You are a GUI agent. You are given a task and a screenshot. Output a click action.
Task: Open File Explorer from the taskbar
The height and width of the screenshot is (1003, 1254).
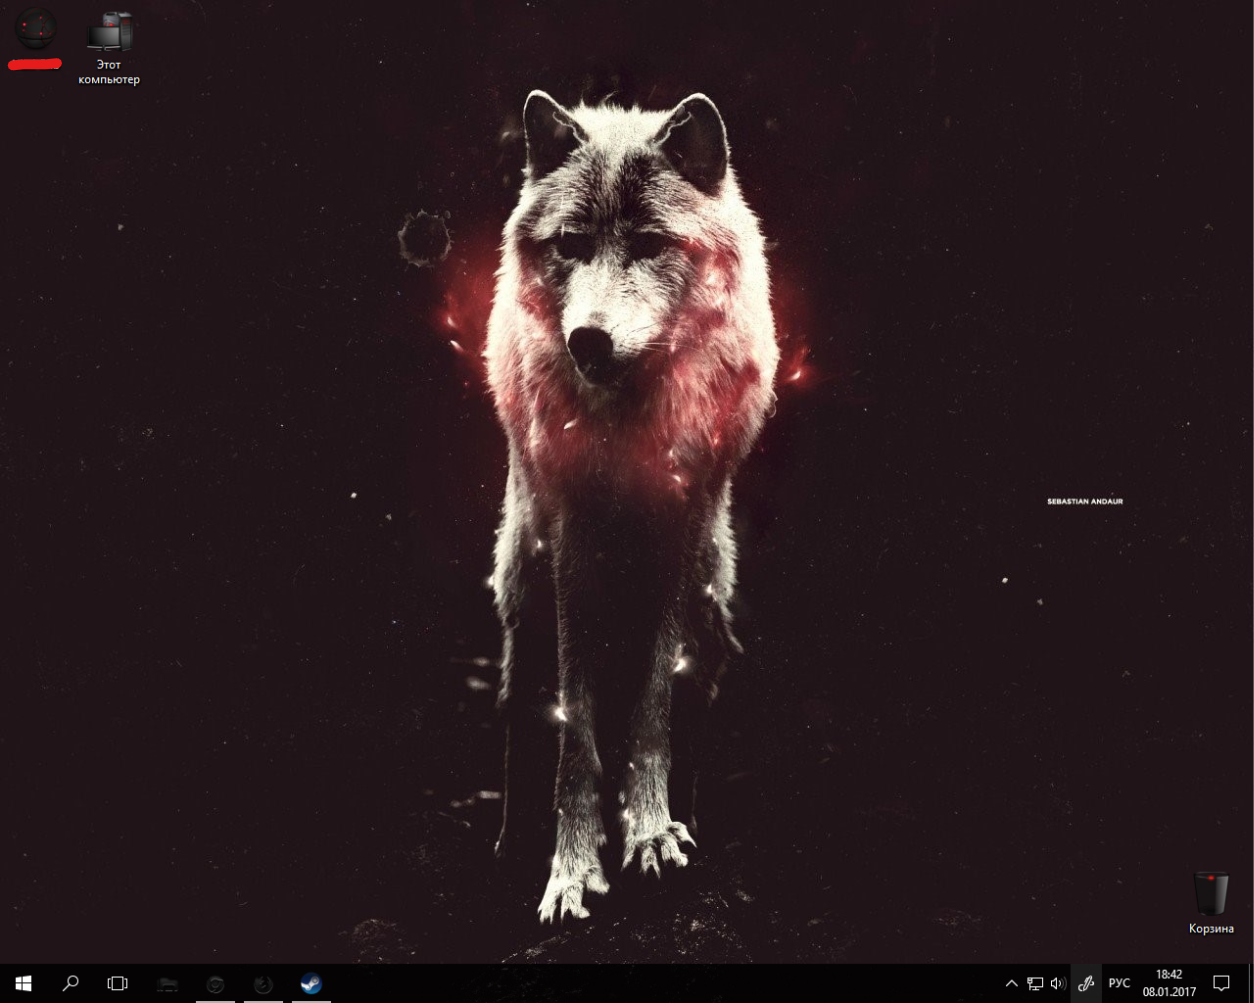pos(167,983)
